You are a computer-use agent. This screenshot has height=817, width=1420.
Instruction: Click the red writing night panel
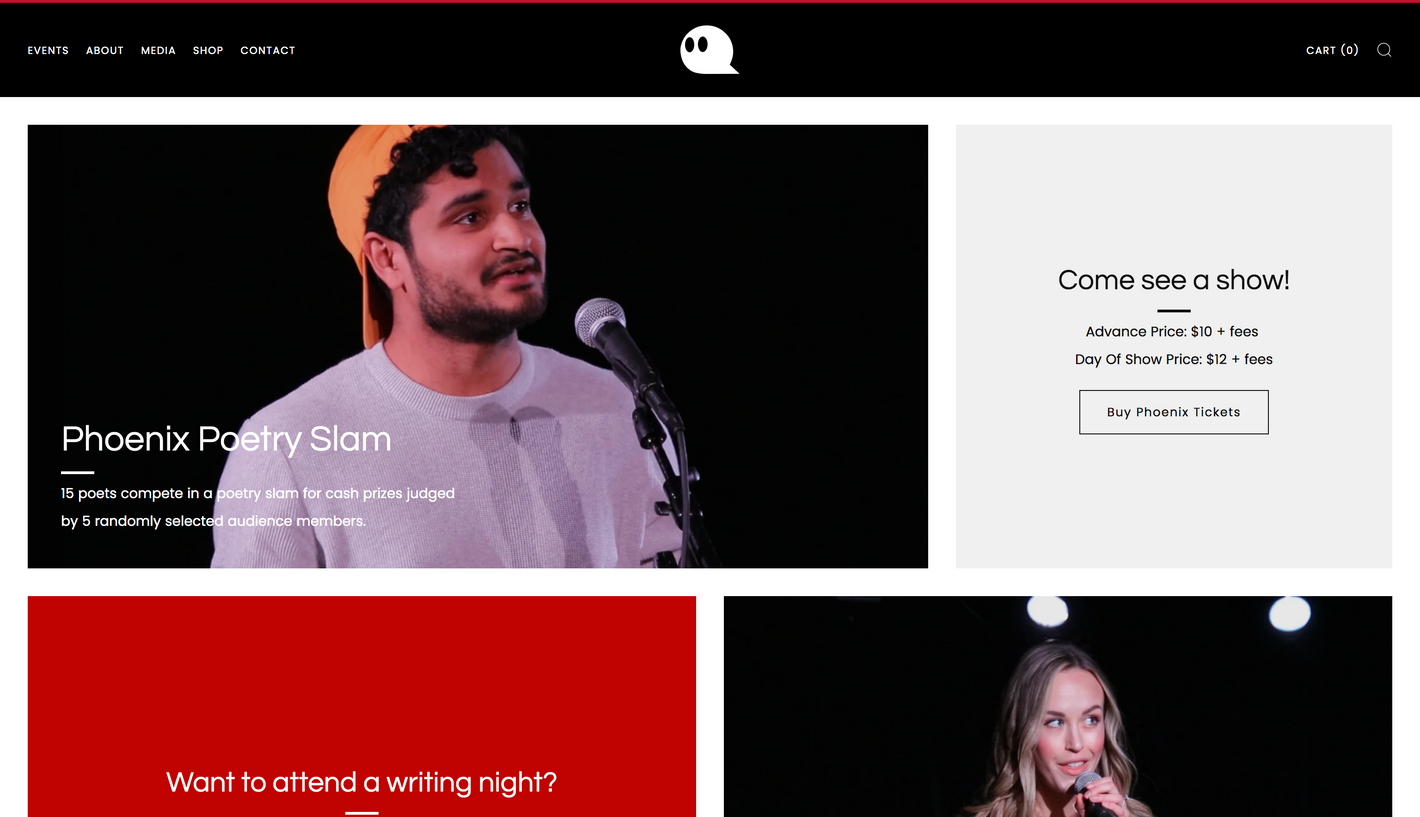point(362,707)
